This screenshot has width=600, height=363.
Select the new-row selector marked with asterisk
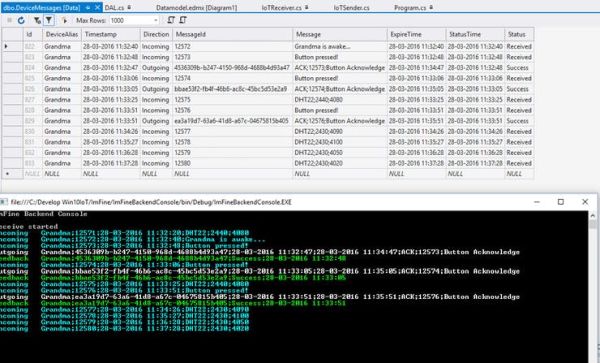coord(12,174)
